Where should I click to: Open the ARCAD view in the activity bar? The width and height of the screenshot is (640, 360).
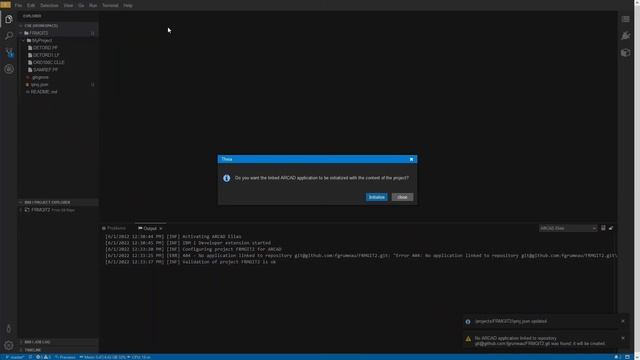[x=9, y=69]
